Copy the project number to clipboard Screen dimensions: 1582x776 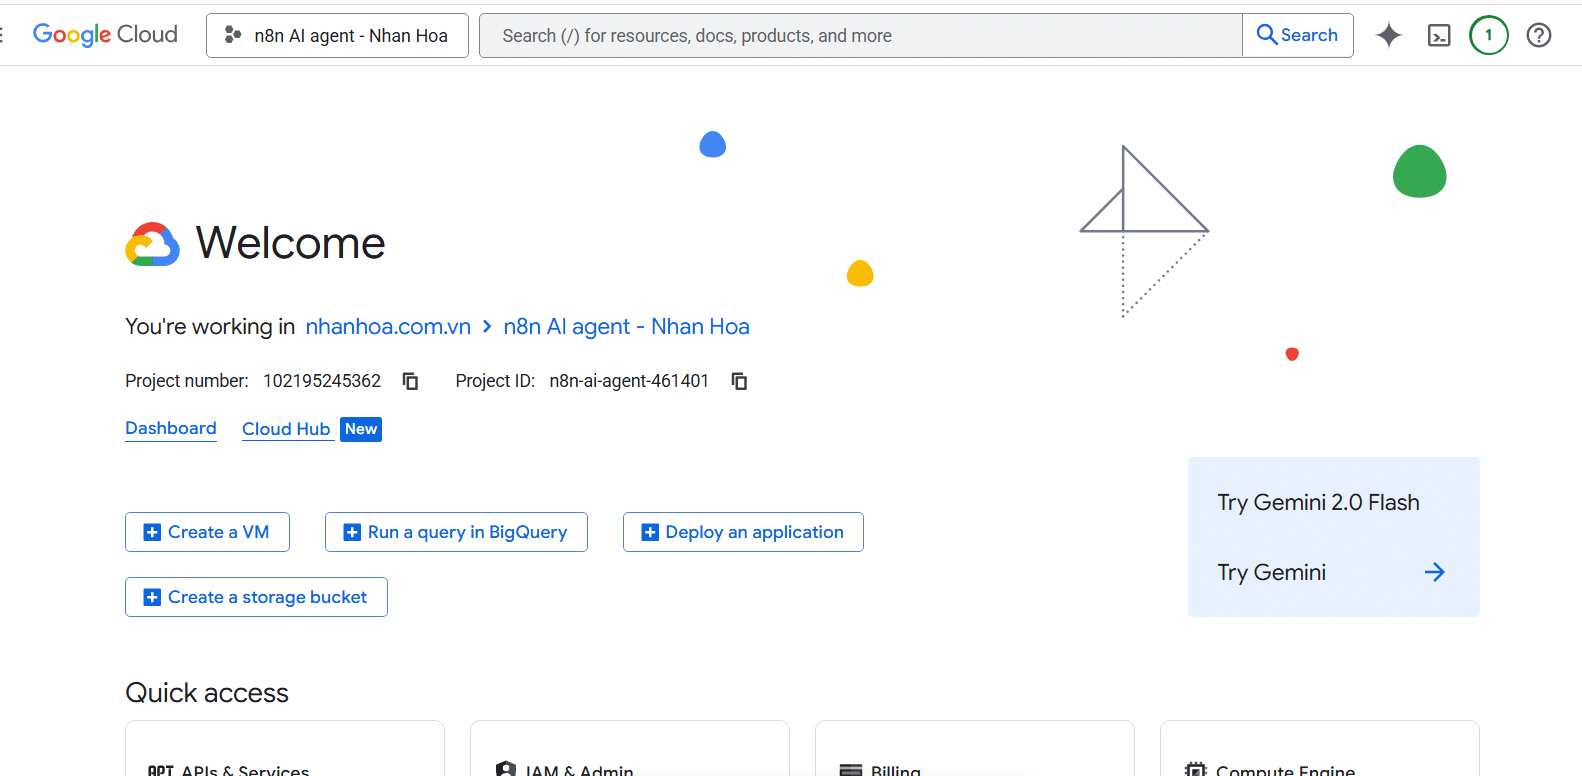pos(410,381)
